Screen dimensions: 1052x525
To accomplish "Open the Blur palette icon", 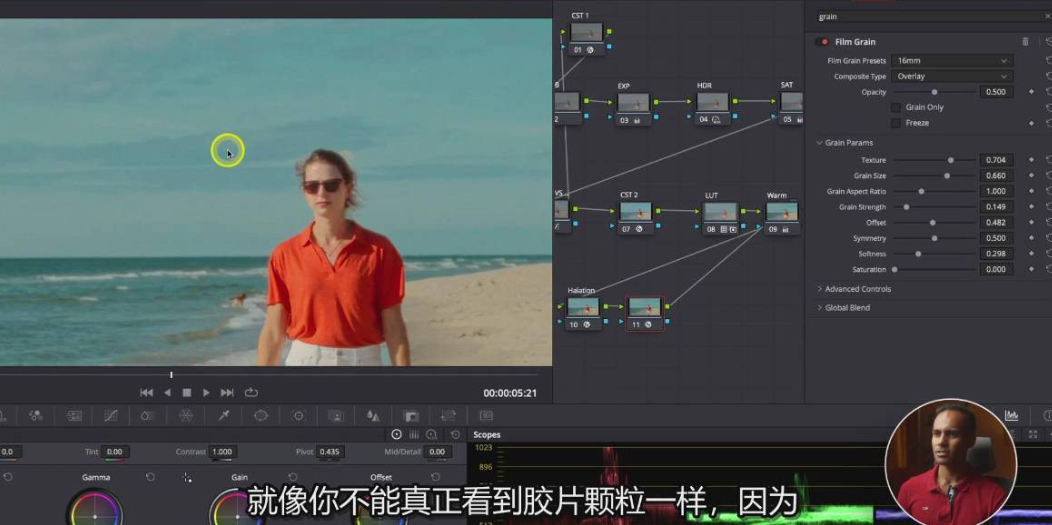I will 373,415.
